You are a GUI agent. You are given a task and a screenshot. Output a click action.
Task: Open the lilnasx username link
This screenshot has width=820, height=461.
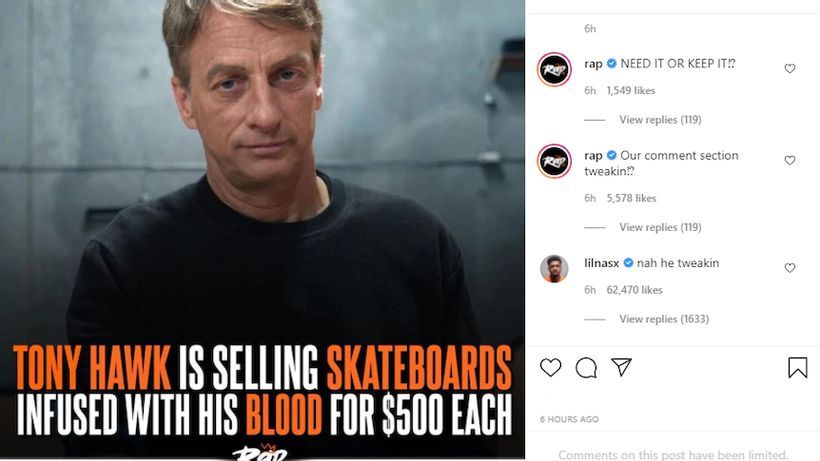[601, 263]
